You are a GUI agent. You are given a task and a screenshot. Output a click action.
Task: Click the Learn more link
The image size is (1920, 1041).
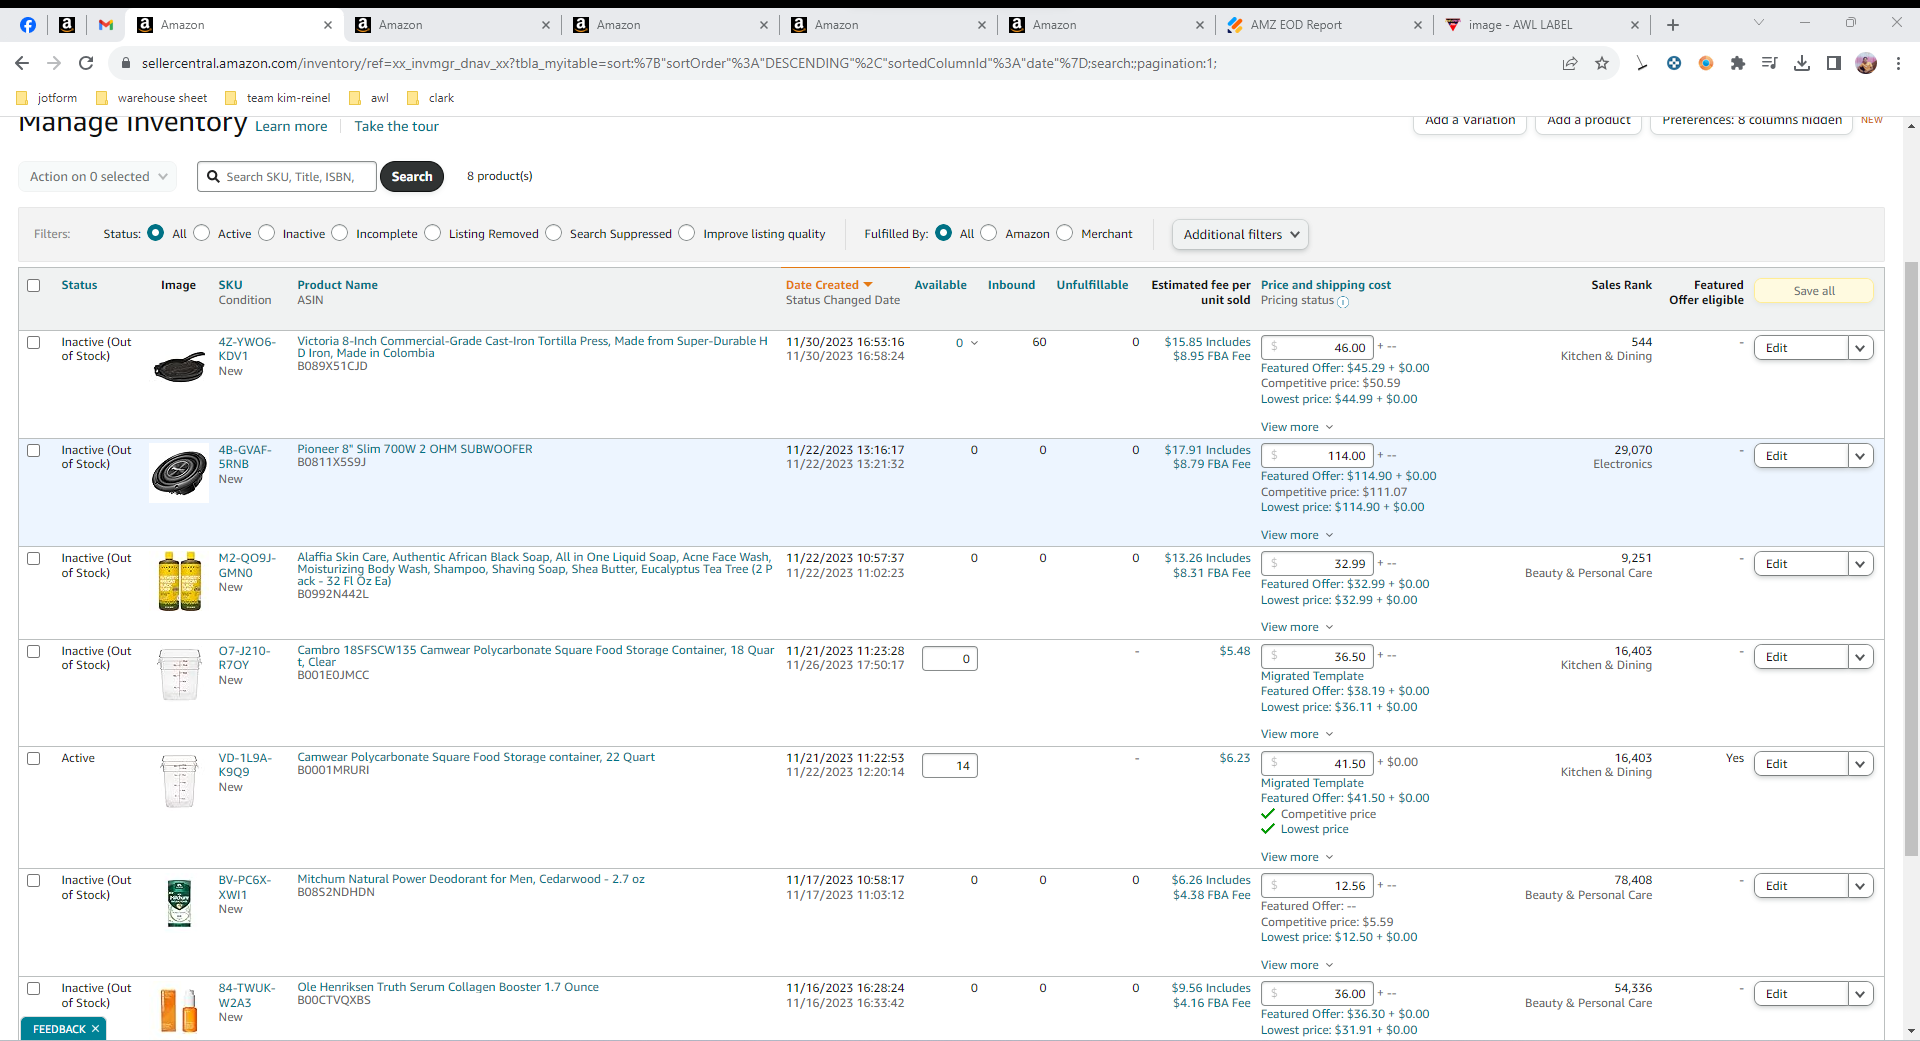291,127
